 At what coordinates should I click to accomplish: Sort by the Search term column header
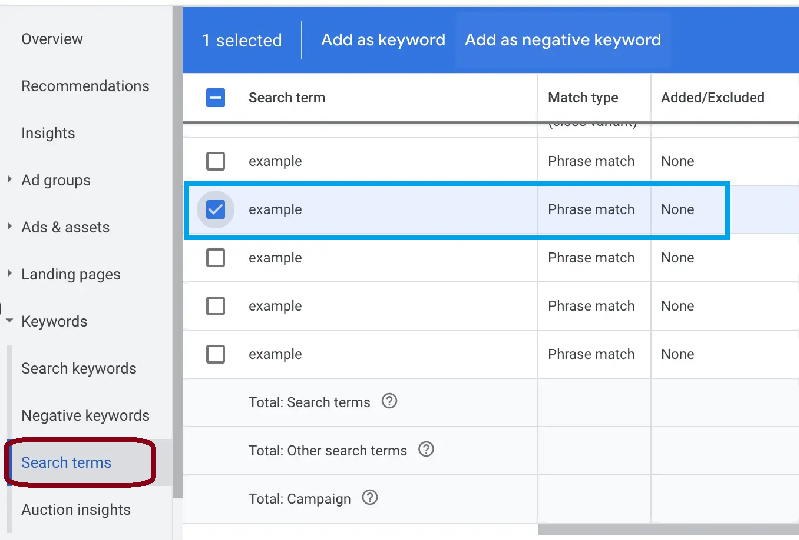287,97
